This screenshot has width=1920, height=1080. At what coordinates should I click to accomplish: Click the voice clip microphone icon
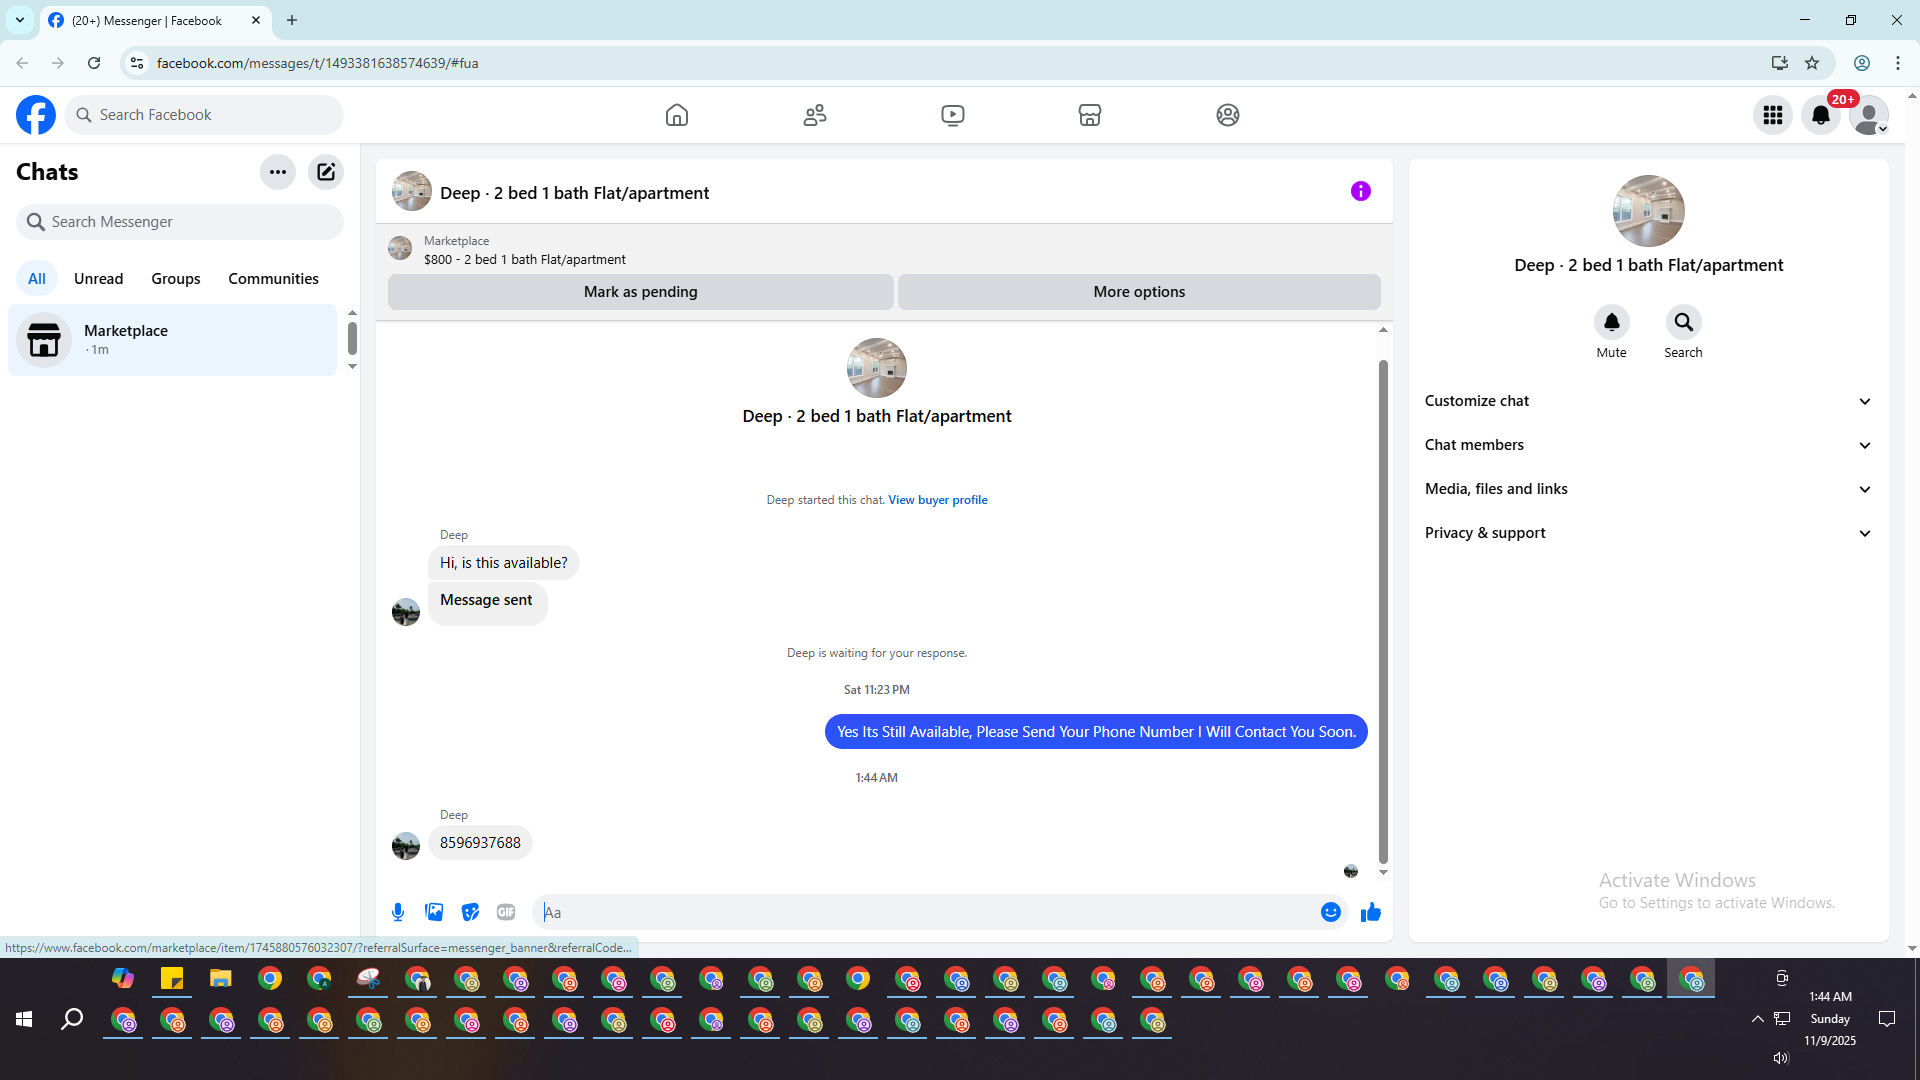398,912
